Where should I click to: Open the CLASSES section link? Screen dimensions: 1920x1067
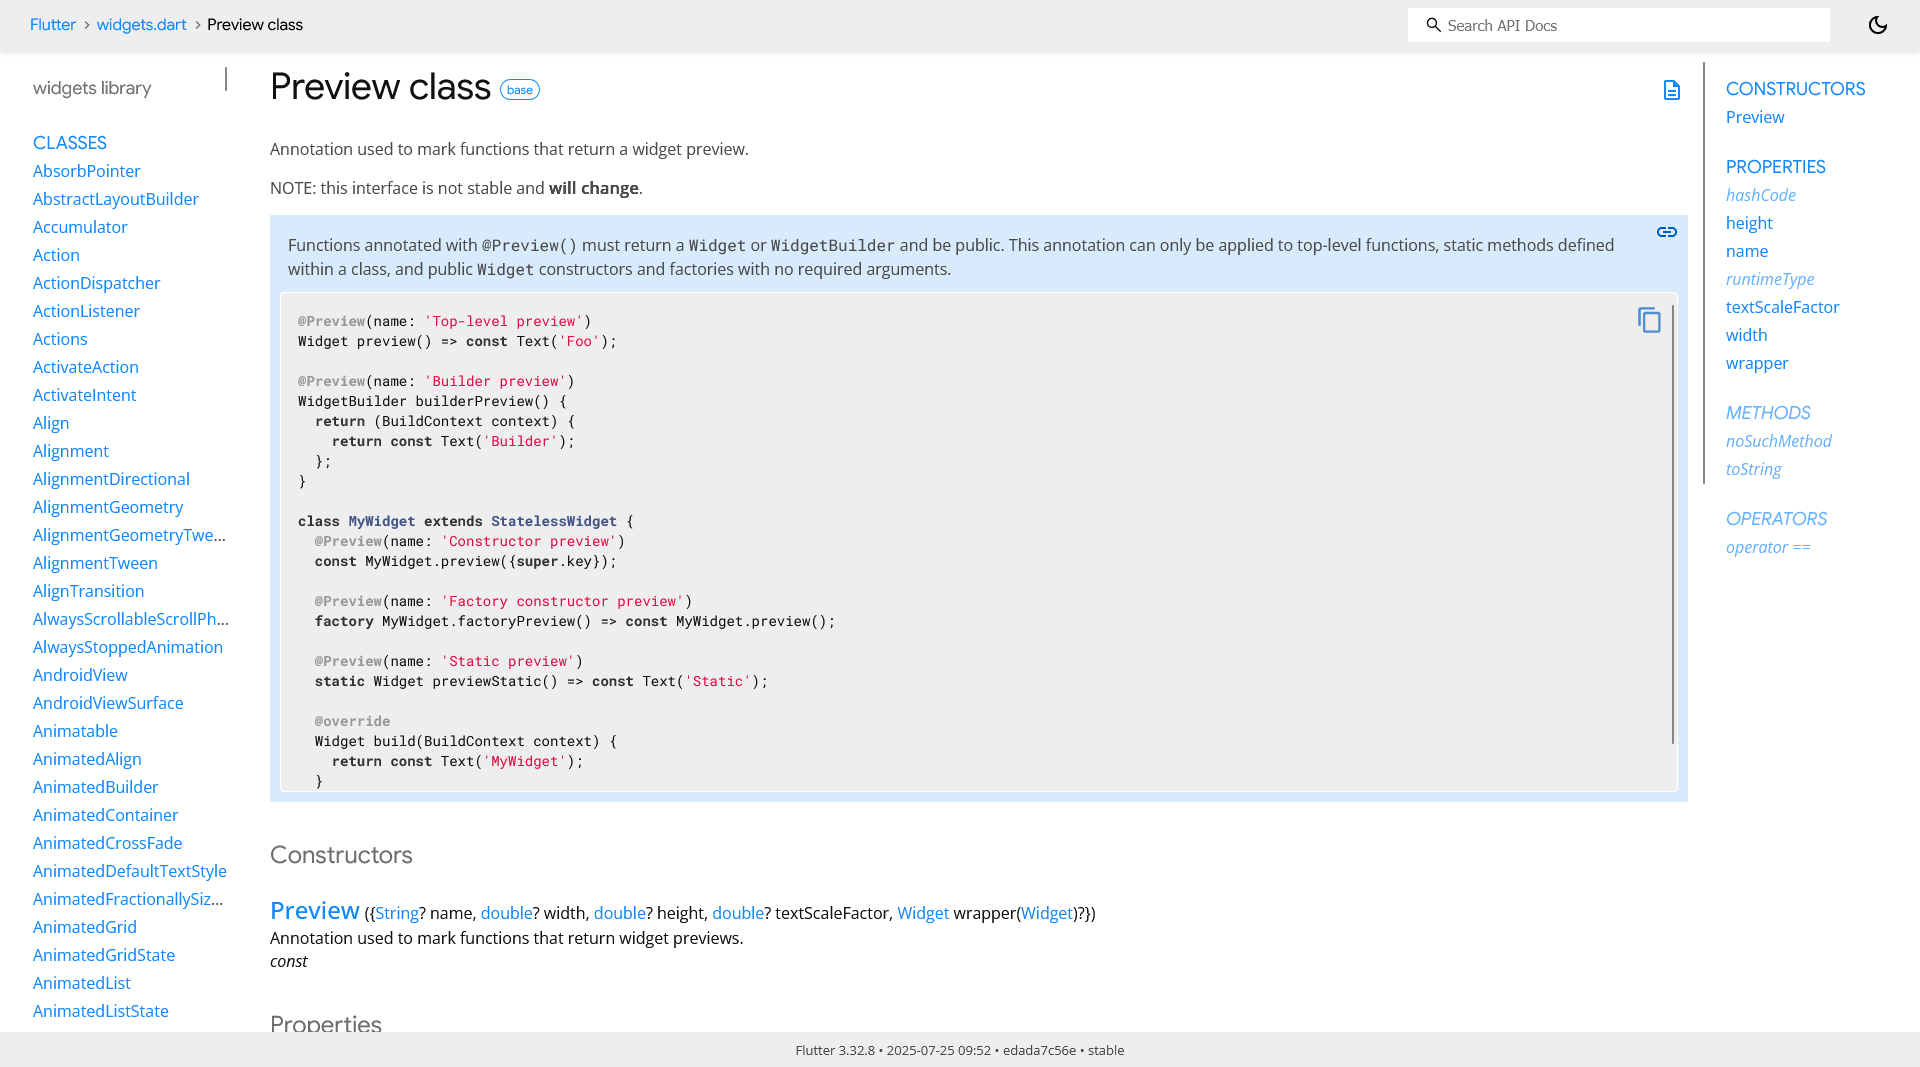click(70, 143)
